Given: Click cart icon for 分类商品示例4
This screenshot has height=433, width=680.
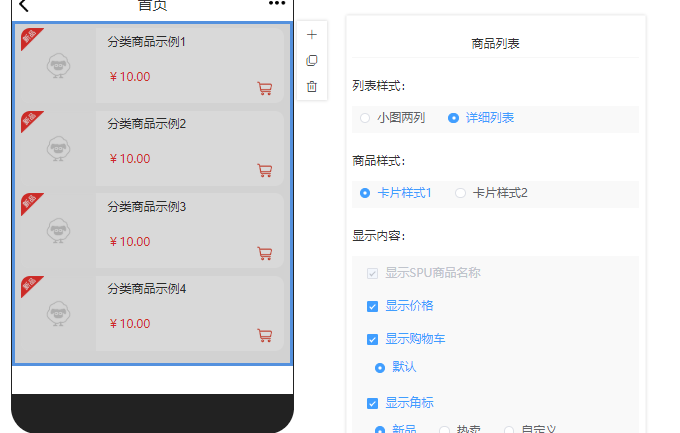Looking at the screenshot, I should point(265,336).
